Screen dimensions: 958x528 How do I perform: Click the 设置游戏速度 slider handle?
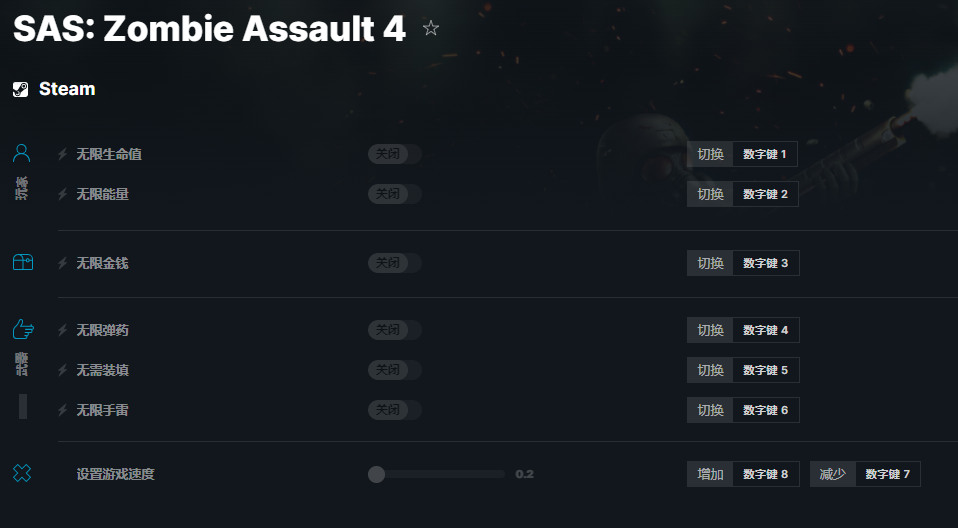coord(376,474)
